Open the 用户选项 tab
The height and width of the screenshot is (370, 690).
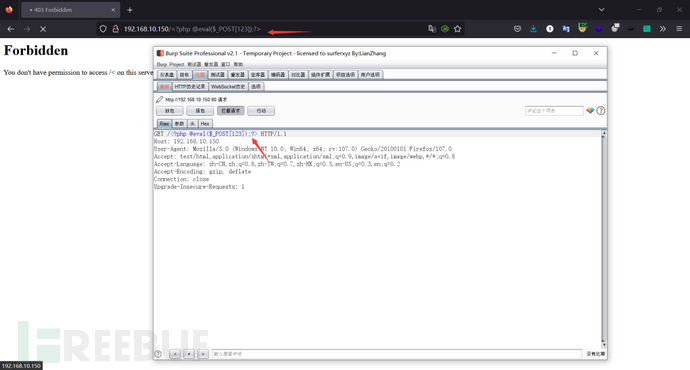(x=371, y=75)
